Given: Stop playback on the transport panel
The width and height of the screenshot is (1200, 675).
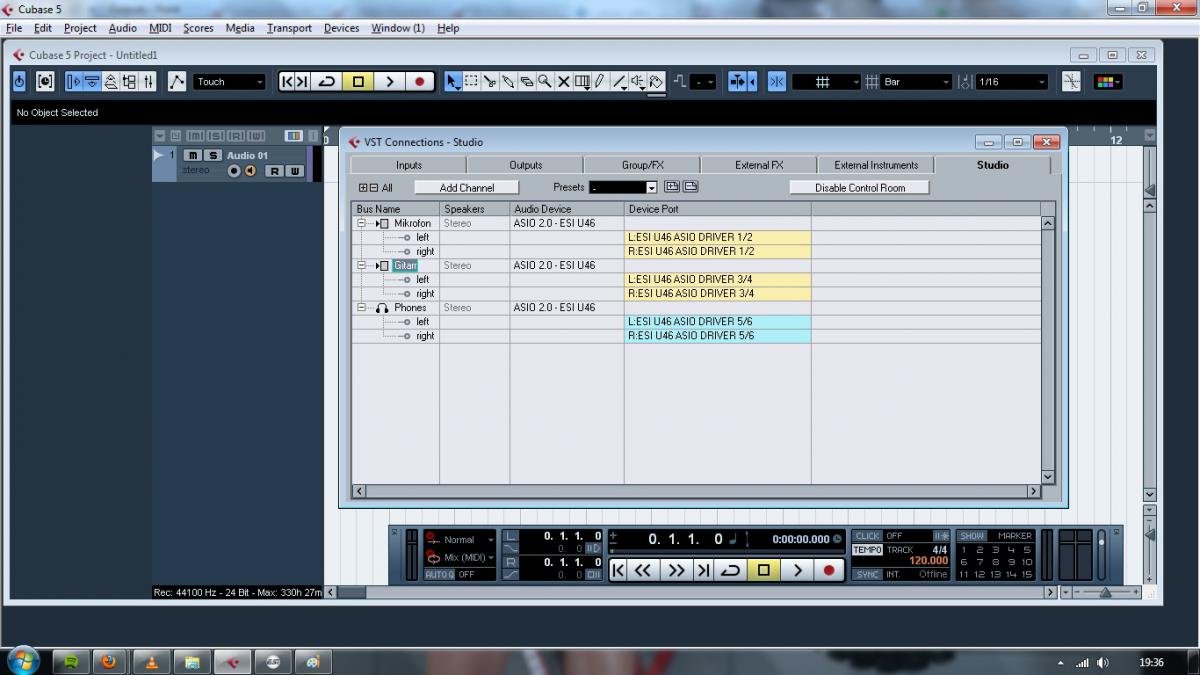Looking at the screenshot, I should [765, 570].
